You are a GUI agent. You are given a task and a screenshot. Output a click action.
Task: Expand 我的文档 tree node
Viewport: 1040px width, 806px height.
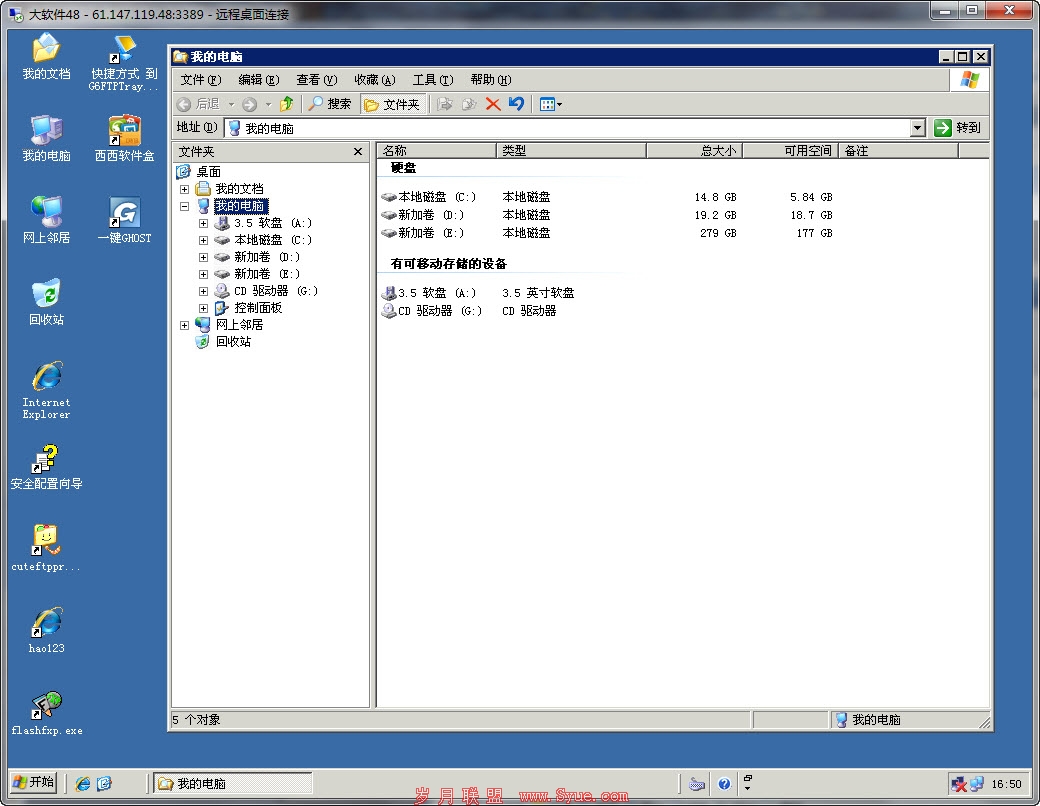click(x=184, y=189)
